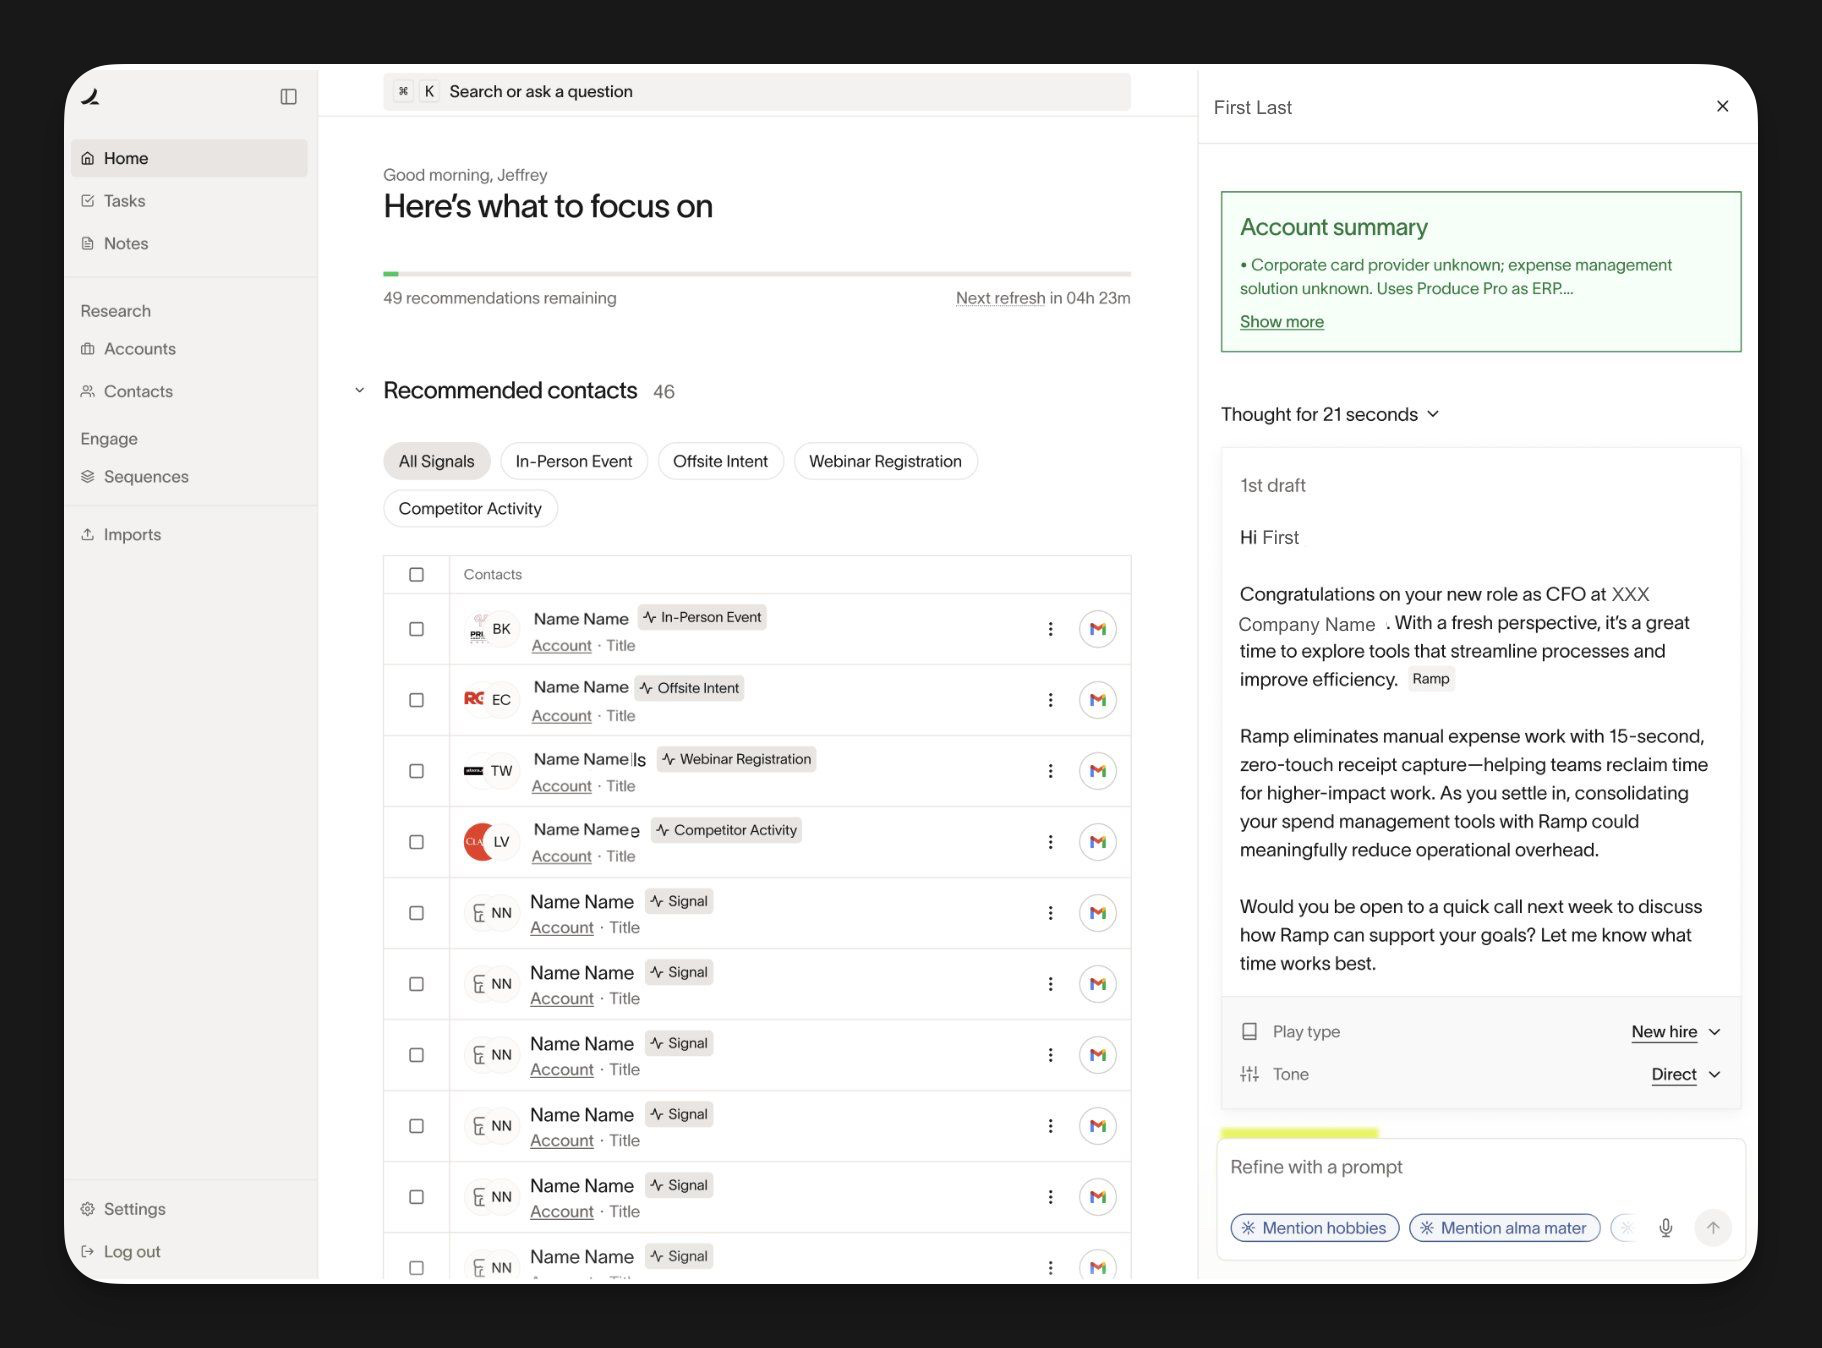1822x1348 pixels.
Task: Filter by In-Person Event
Action: click(x=574, y=461)
